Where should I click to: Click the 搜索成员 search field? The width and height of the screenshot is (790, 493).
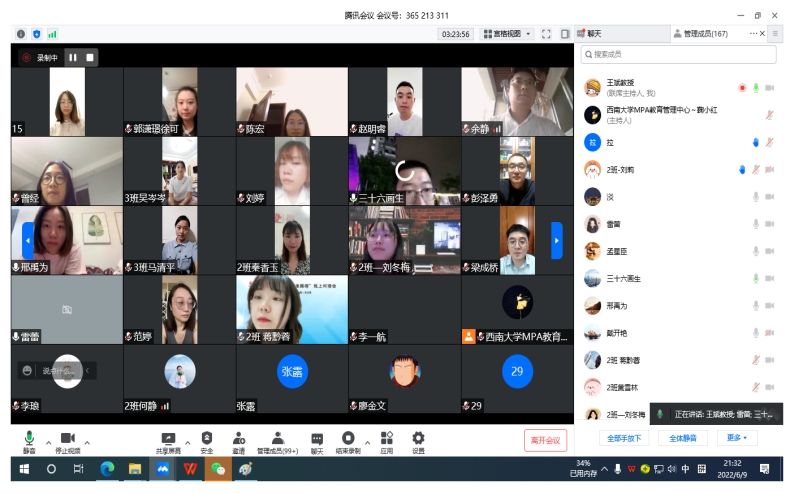pyautogui.click(x=680, y=54)
